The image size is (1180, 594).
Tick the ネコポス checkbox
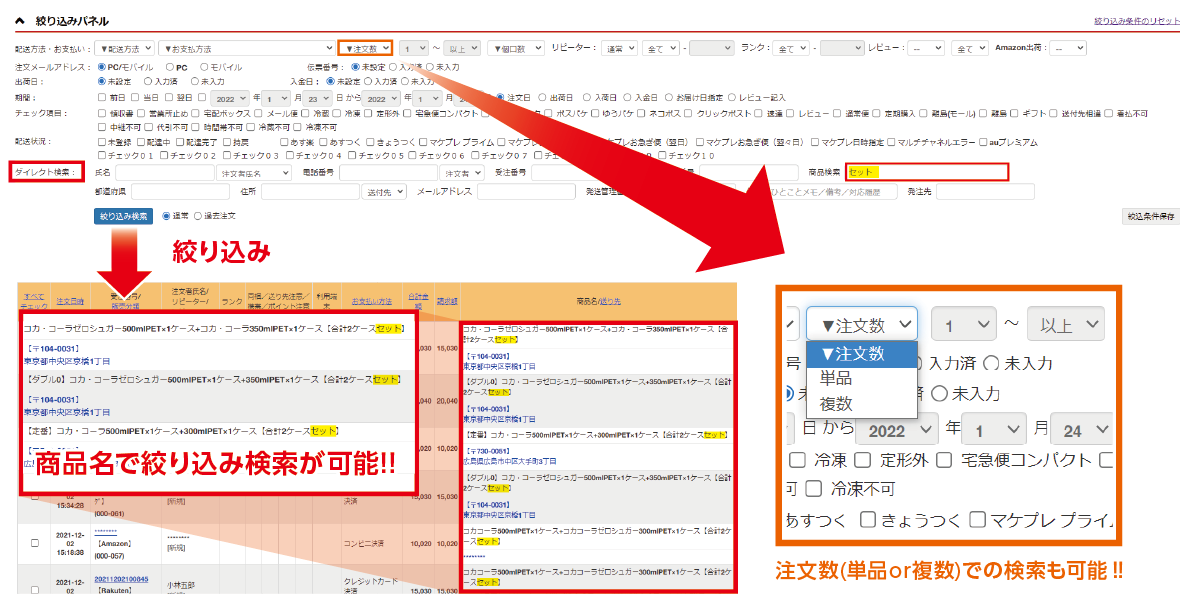642,114
